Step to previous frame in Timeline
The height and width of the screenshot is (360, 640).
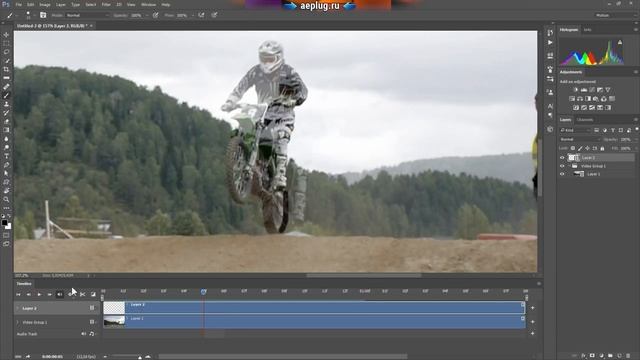(x=29, y=294)
